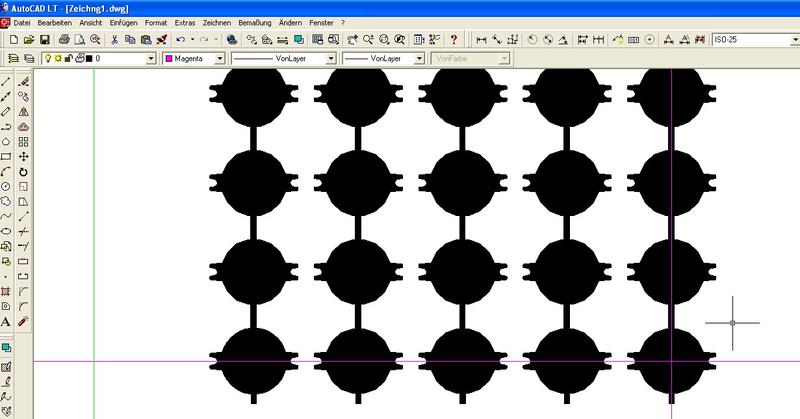Open the red question mark help
This screenshot has height=419, width=800.
(454, 39)
